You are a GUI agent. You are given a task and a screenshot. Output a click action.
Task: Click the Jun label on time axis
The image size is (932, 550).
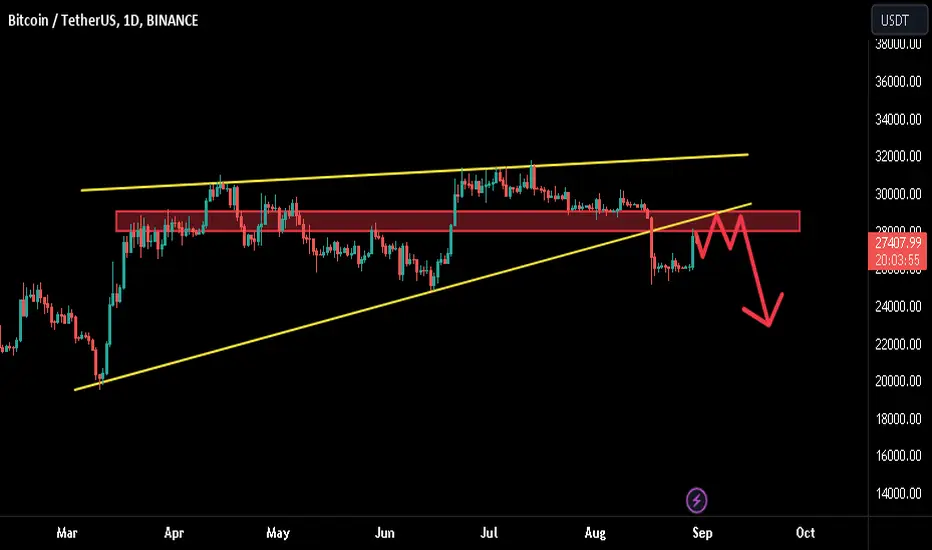coord(385,533)
